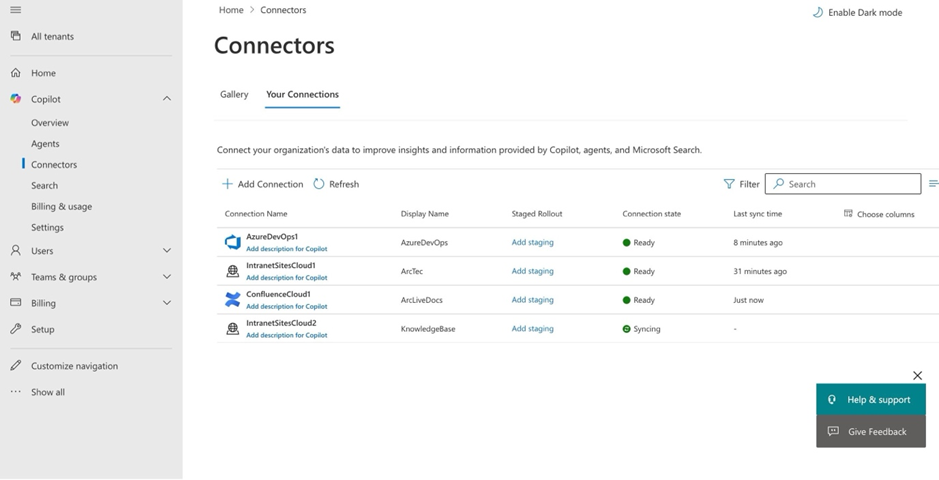Add Copilot description for ConfluenceCloud1
The image size is (939, 480).
(x=286, y=306)
